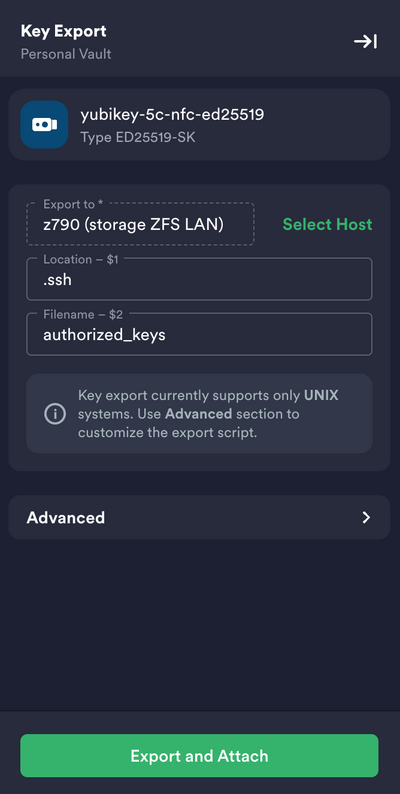400x794 pixels.
Task: Collapse the panel with the arrow-to-bar icon
Action: pos(365,41)
